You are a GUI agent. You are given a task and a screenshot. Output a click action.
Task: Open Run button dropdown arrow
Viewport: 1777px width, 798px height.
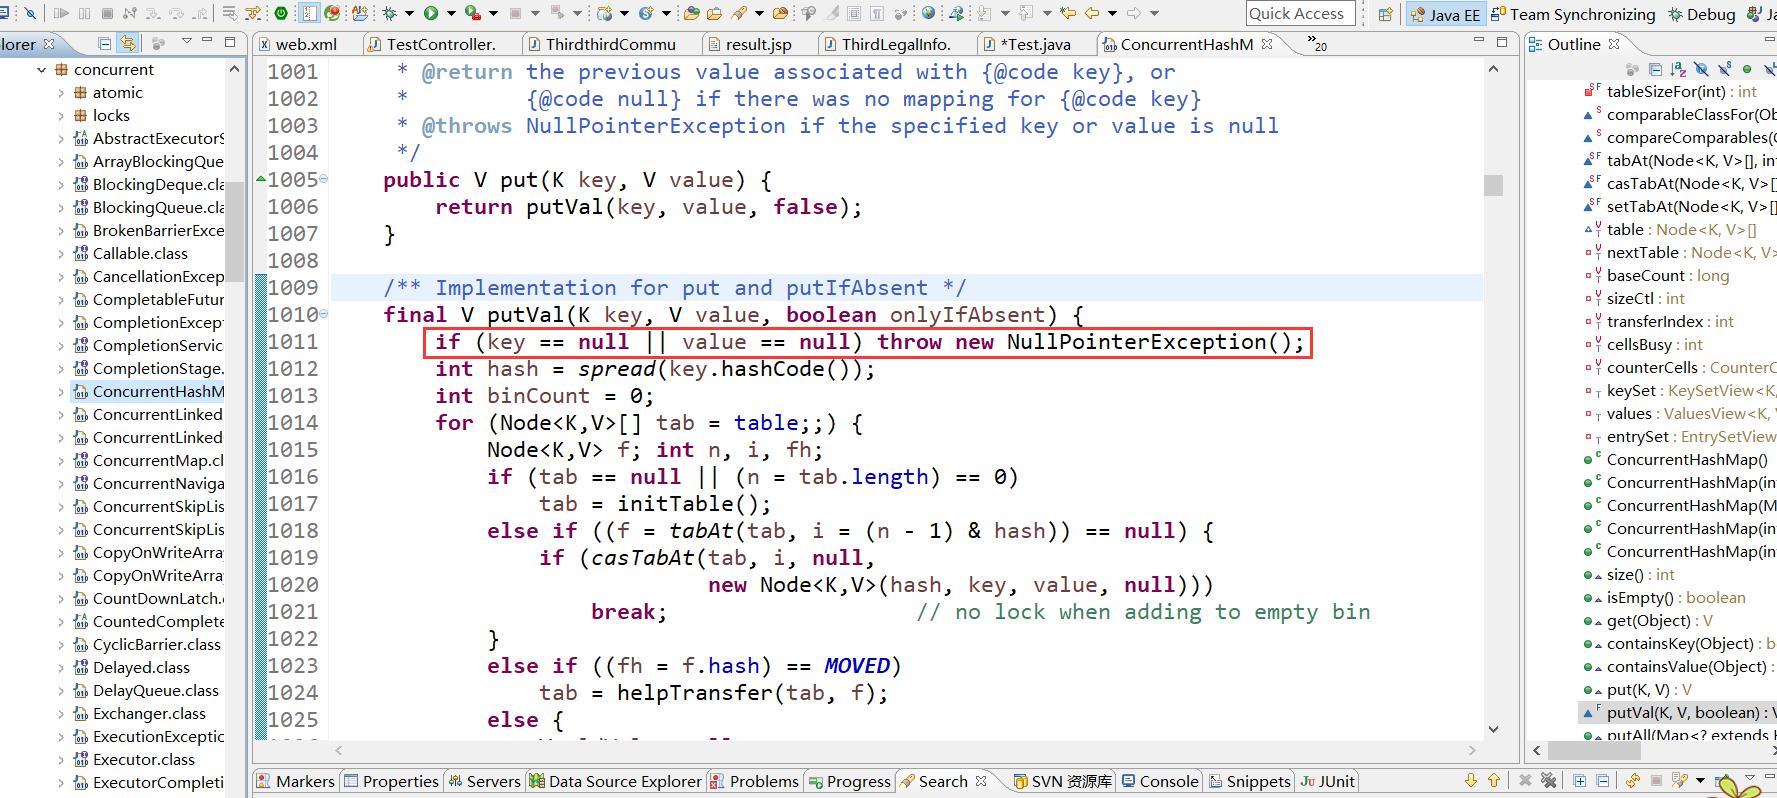[x=451, y=13]
